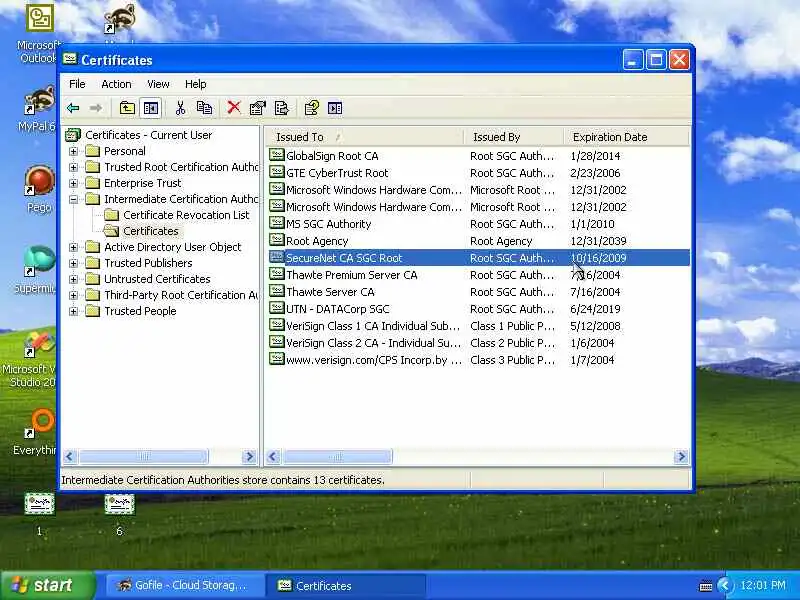Expand Third-Party Root Certification Authorities node
The width and height of the screenshot is (800, 600).
point(73,295)
